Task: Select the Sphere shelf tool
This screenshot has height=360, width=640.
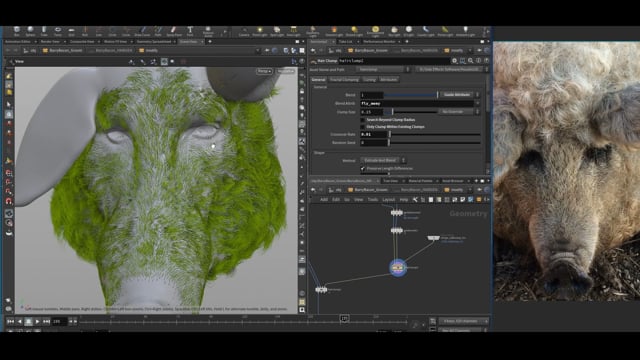Action: (30, 31)
